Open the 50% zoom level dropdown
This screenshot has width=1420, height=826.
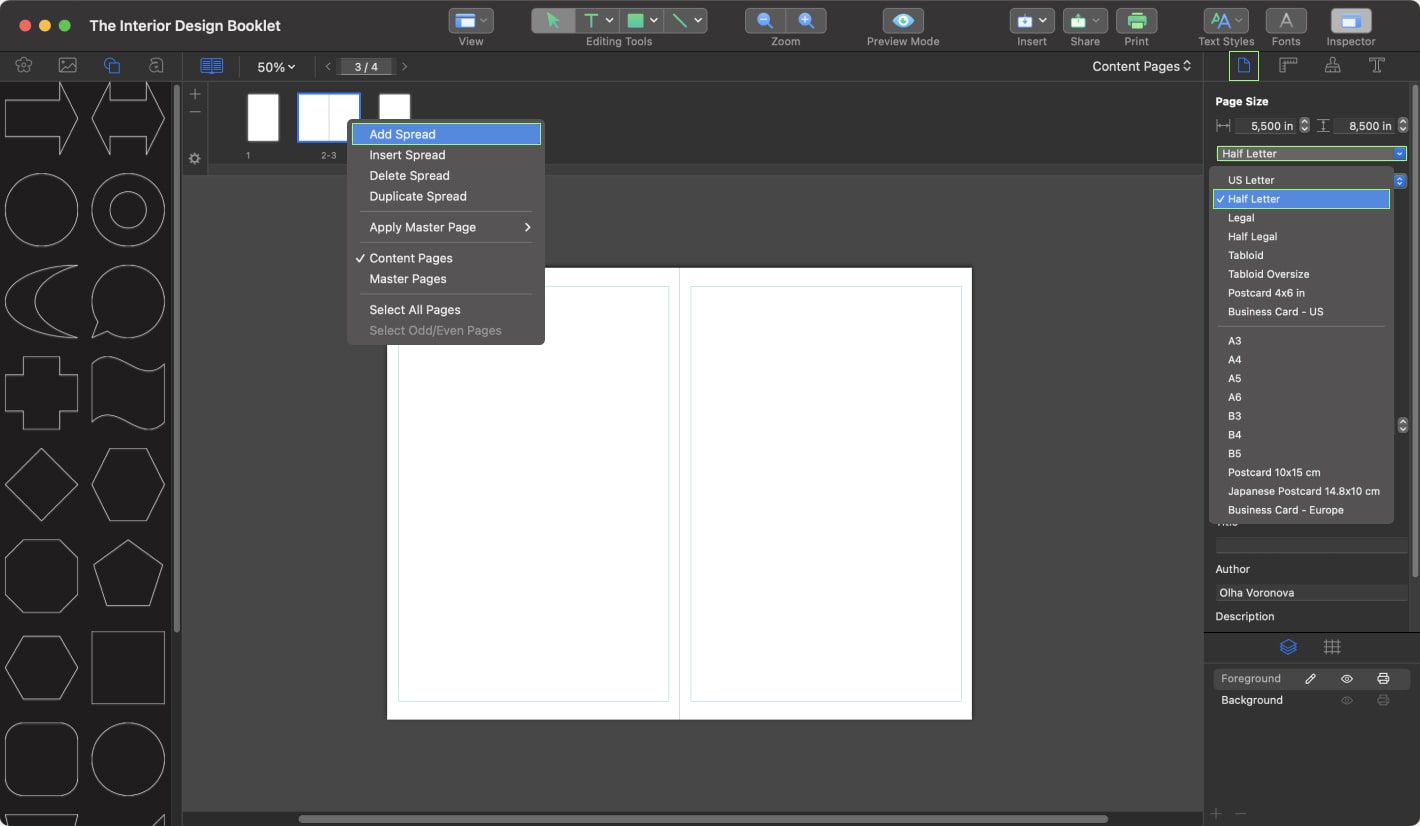[275, 66]
